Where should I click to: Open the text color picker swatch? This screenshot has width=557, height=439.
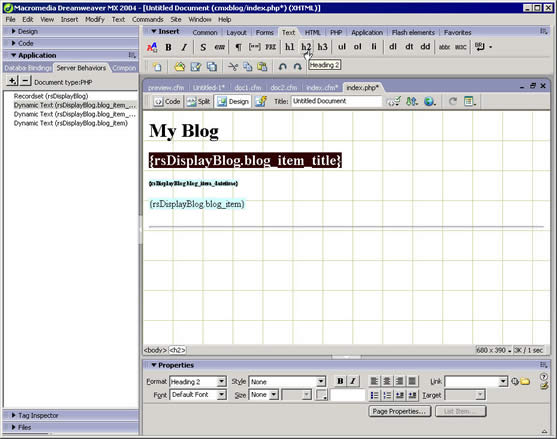click(x=321, y=395)
